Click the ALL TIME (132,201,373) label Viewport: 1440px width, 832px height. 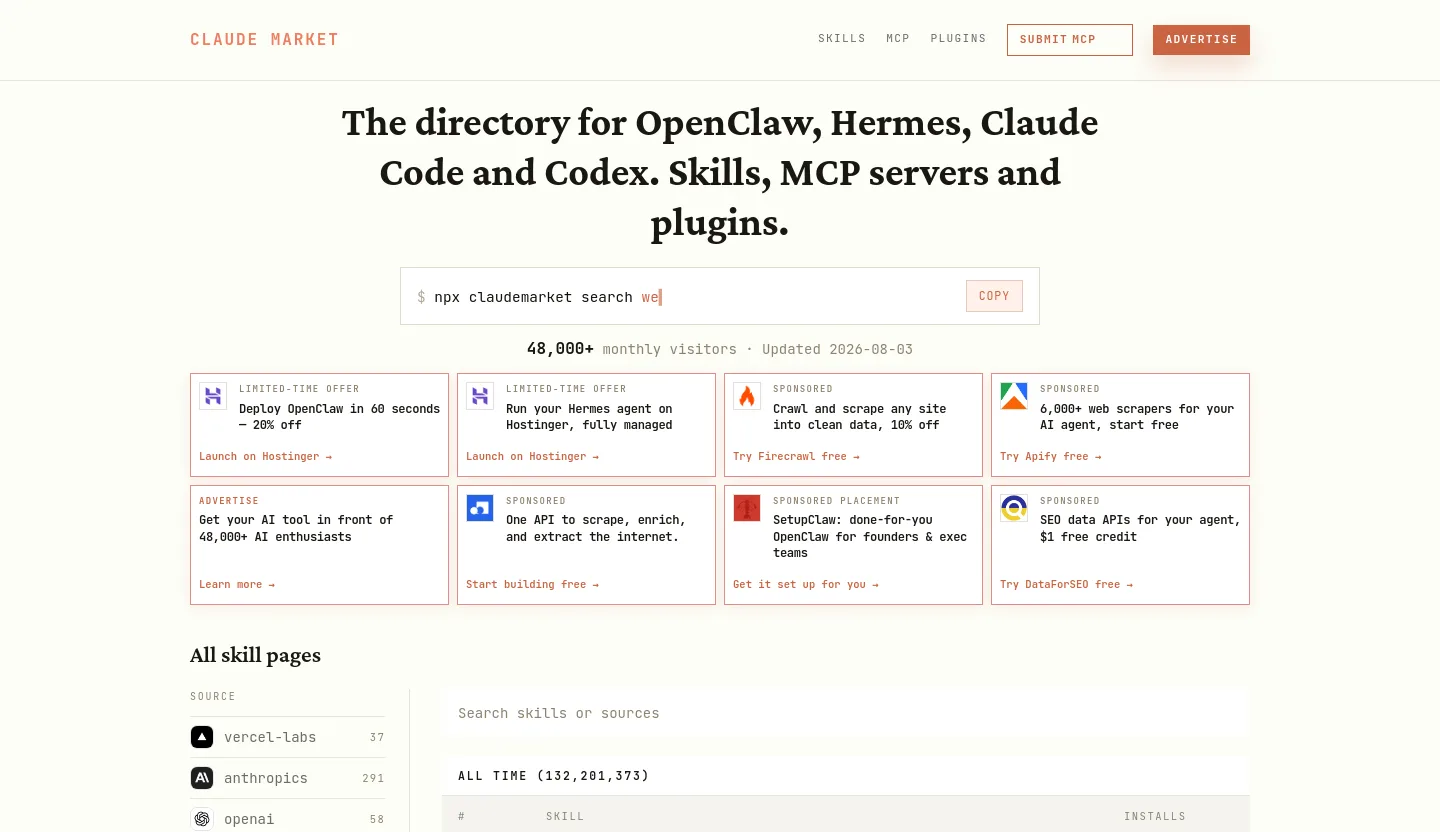click(554, 776)
